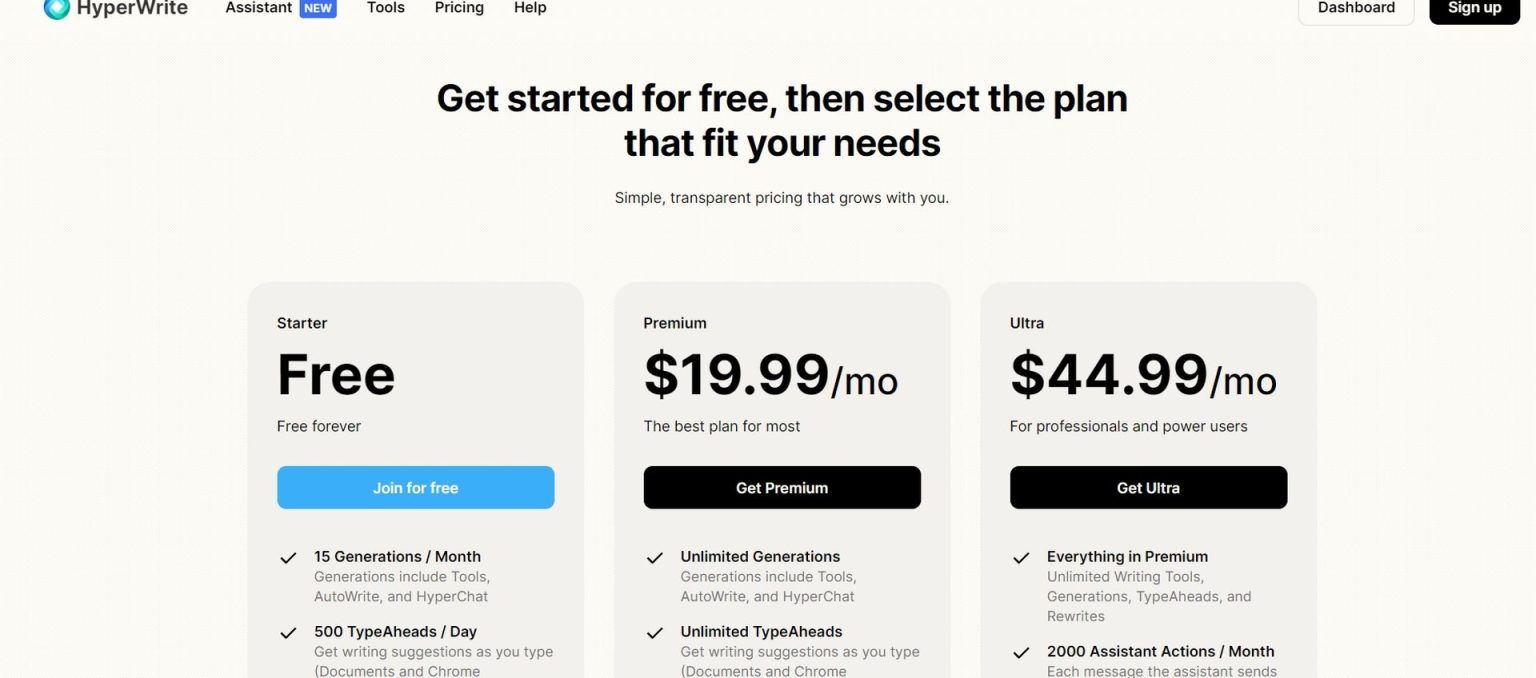The height and width of the screenshot is (678, 1536).
Task: Open the Assistant menu item
Action: click(258, 8)
